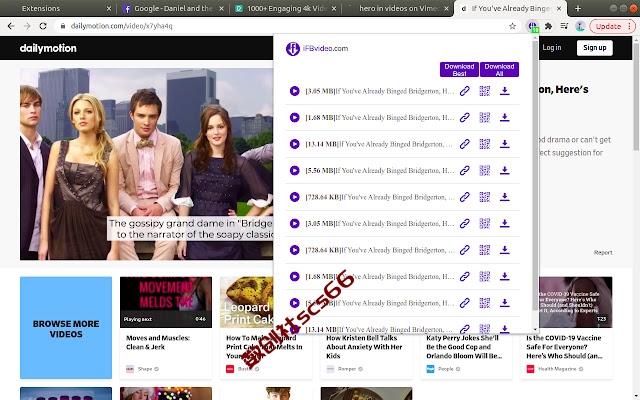
Task: Go to the dailymotion home logo
Action: click(x=48, y=48)
